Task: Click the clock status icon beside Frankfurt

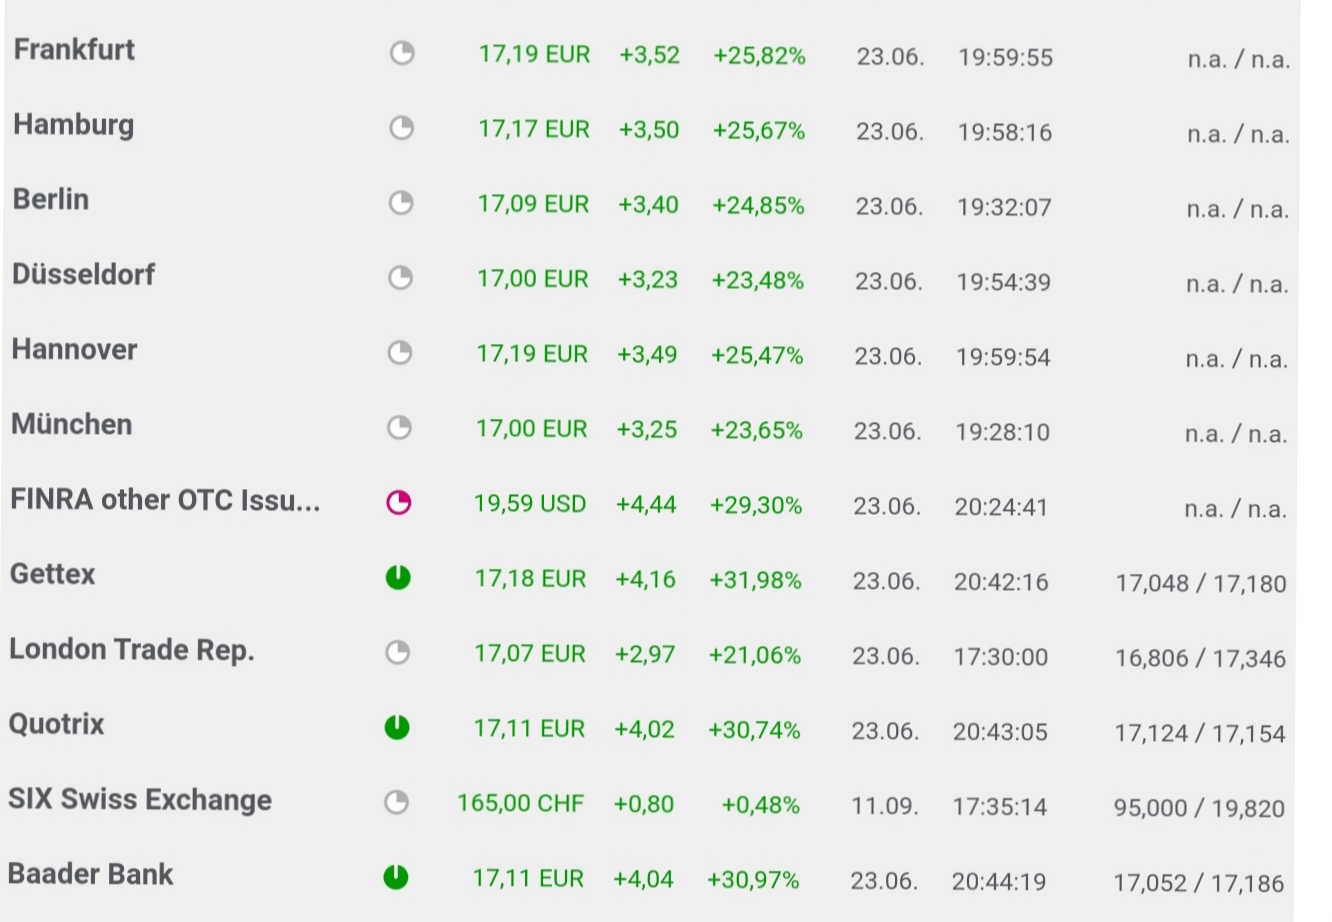Action: coord(402,53)
